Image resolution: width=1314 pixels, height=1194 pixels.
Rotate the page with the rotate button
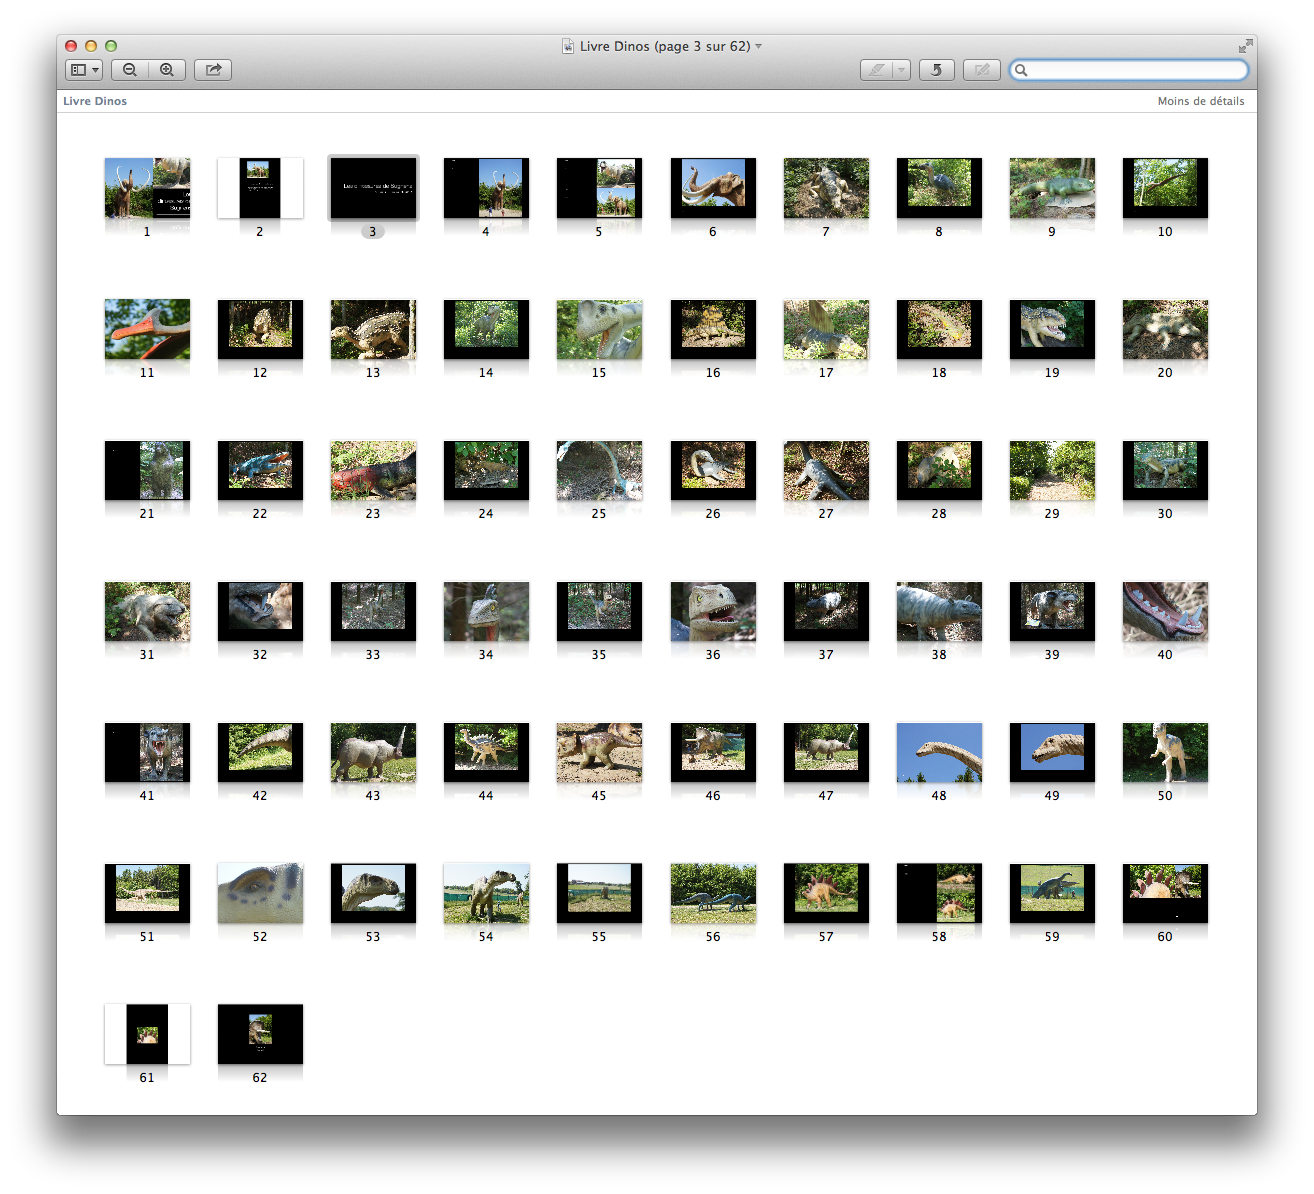tap(936, 70)
